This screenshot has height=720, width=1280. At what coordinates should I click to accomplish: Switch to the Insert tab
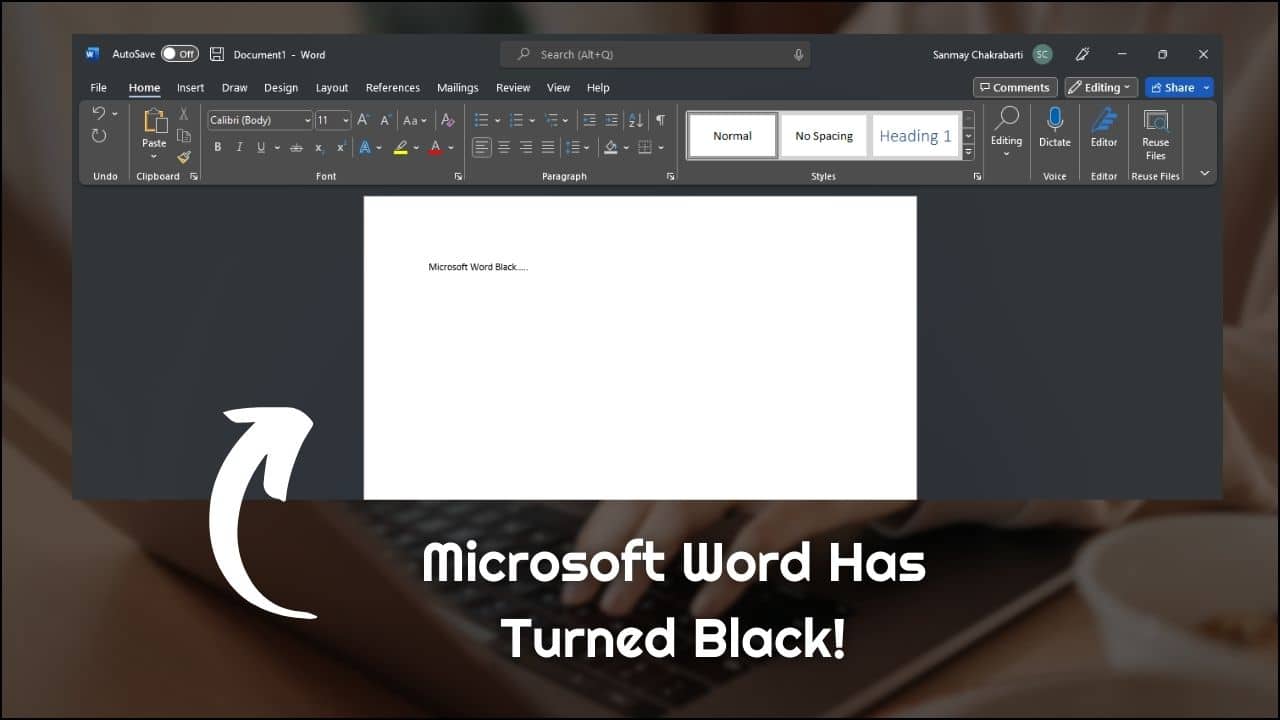pyautogui.click(x=190, y=87)
